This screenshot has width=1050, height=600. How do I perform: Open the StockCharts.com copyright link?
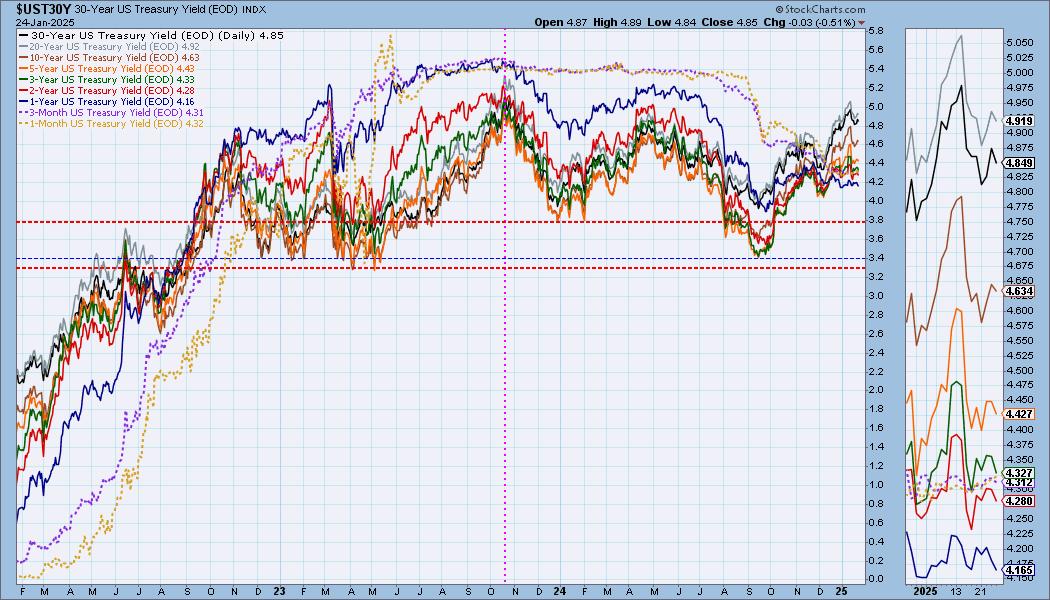point(820,9)
